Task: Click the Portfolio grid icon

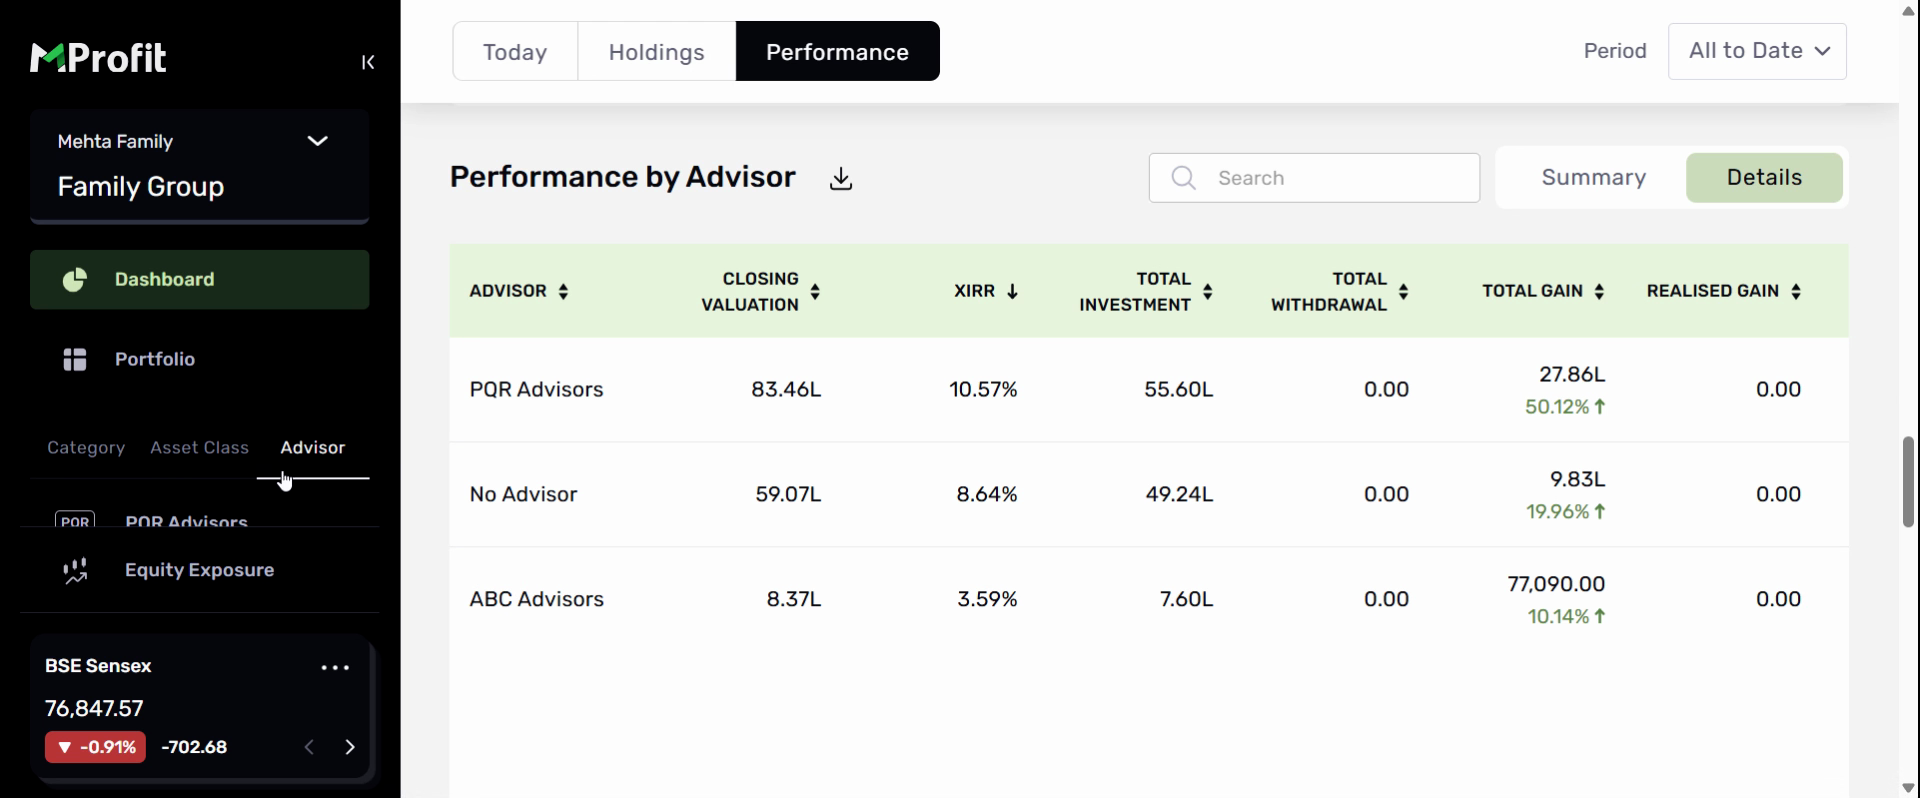Action: tap(75, 360)
